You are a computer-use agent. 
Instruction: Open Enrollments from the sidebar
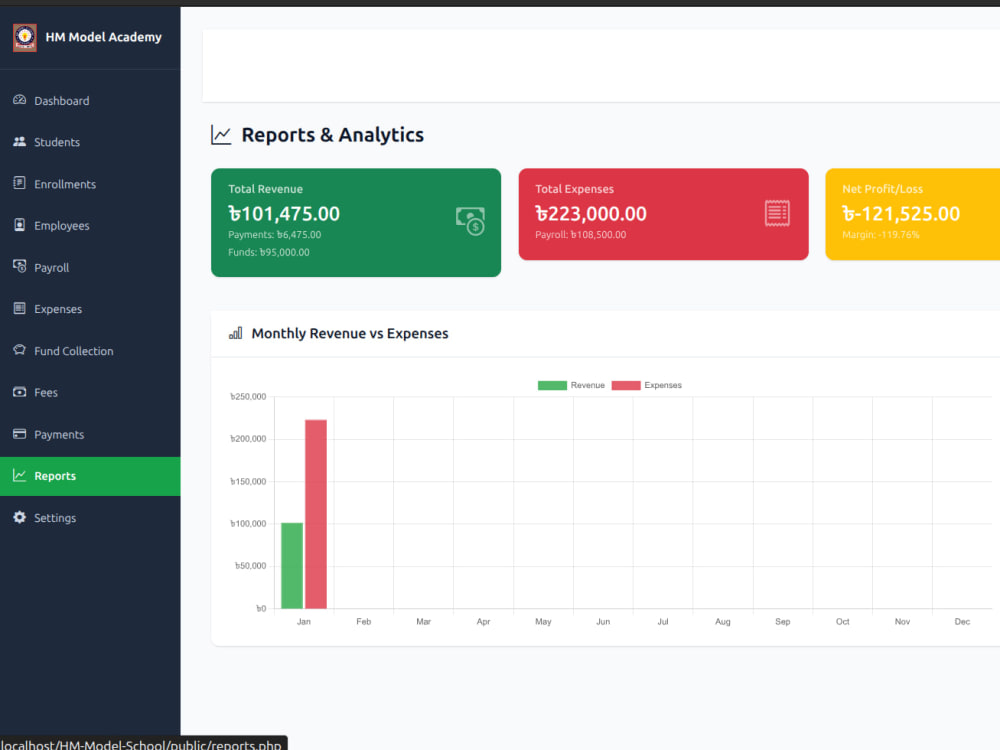[x=90, y=184]
